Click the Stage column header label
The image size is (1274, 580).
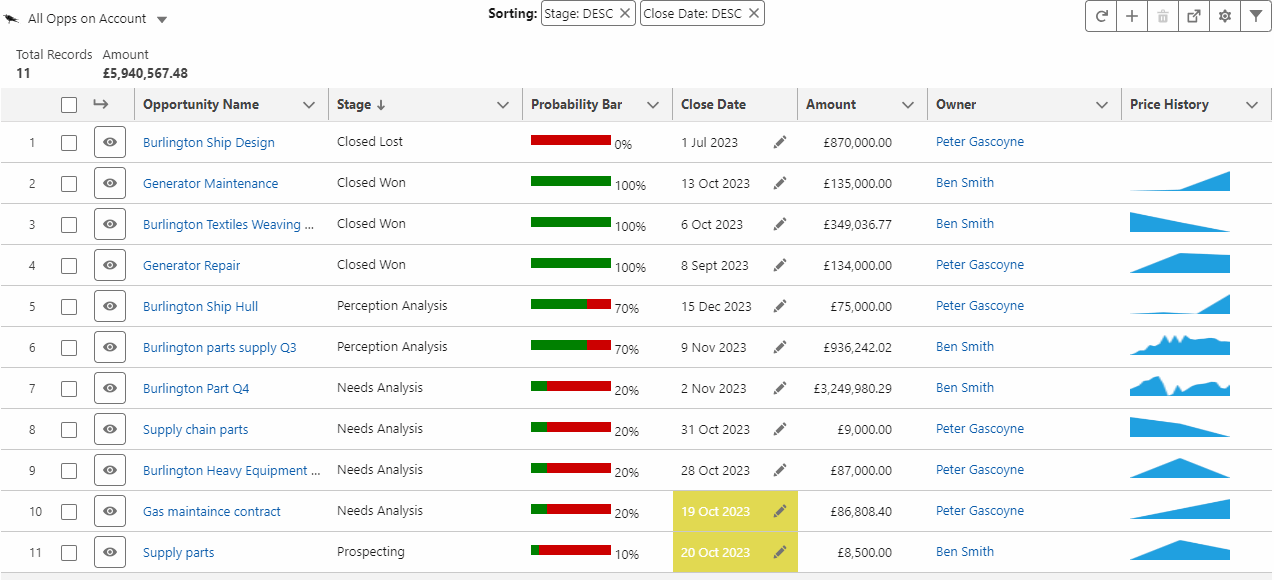[354, 104]
